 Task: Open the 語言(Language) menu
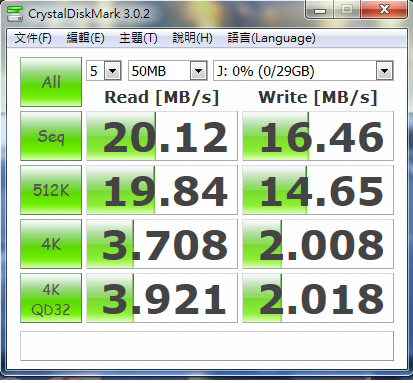(x=271, y=38)
